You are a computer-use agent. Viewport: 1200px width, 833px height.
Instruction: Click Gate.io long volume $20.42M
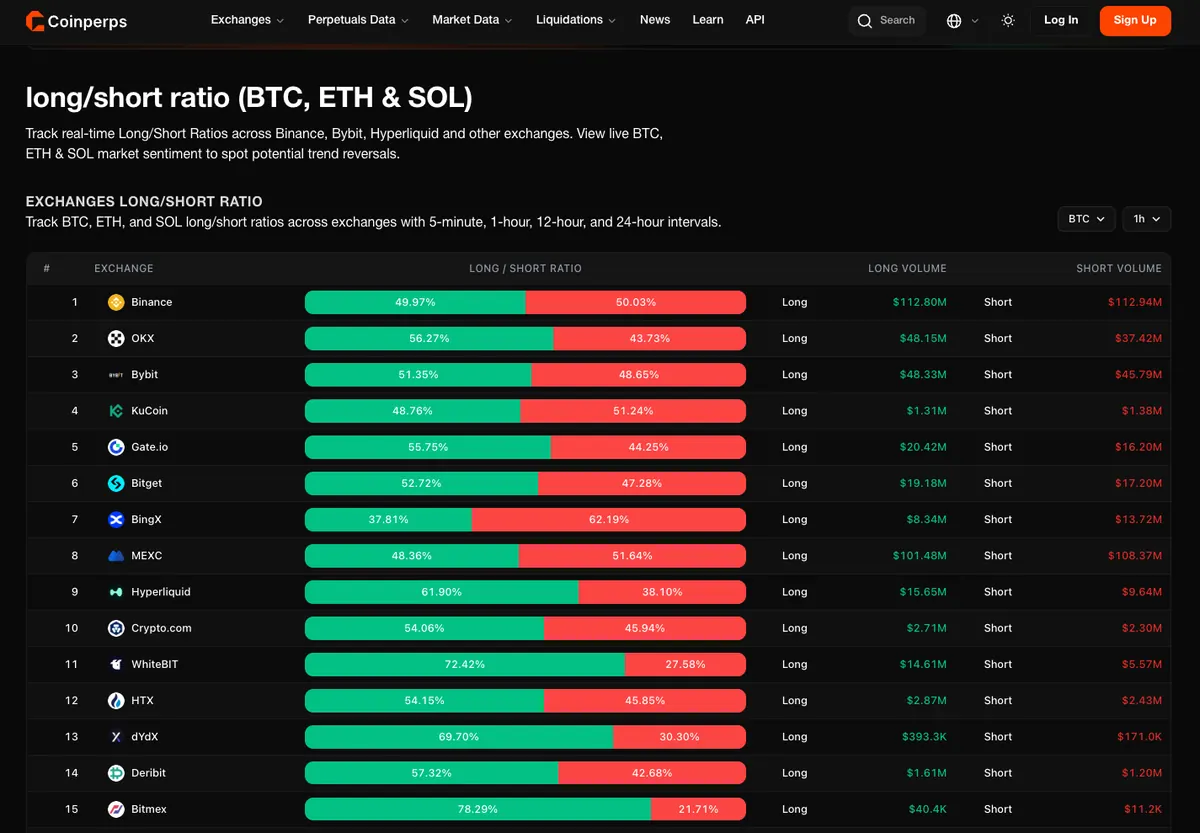tap(923, 447)
